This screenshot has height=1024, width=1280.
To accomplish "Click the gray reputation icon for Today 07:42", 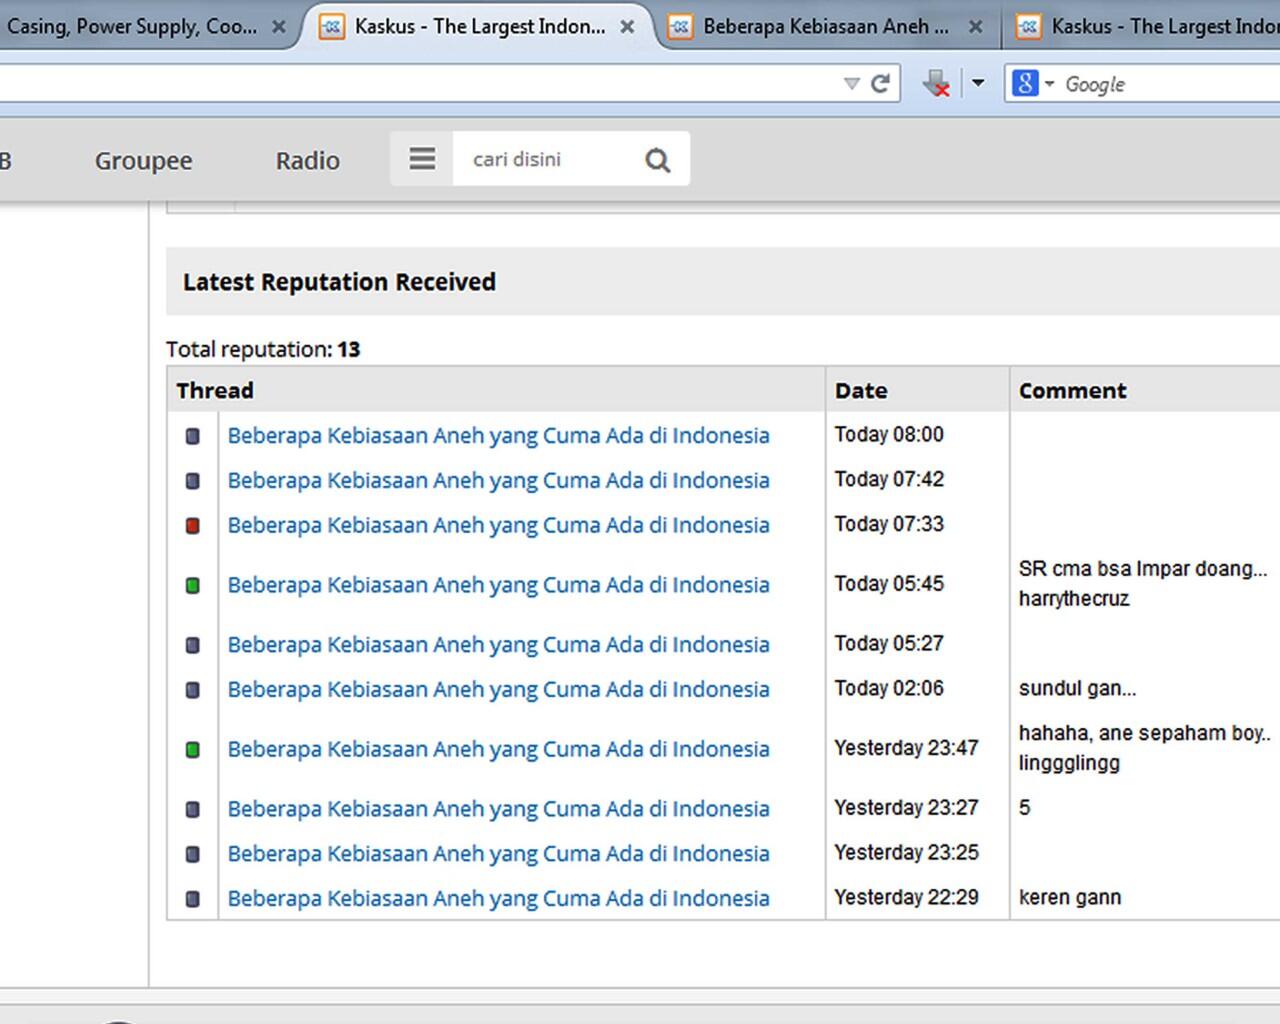I will (x=193, y=481).
